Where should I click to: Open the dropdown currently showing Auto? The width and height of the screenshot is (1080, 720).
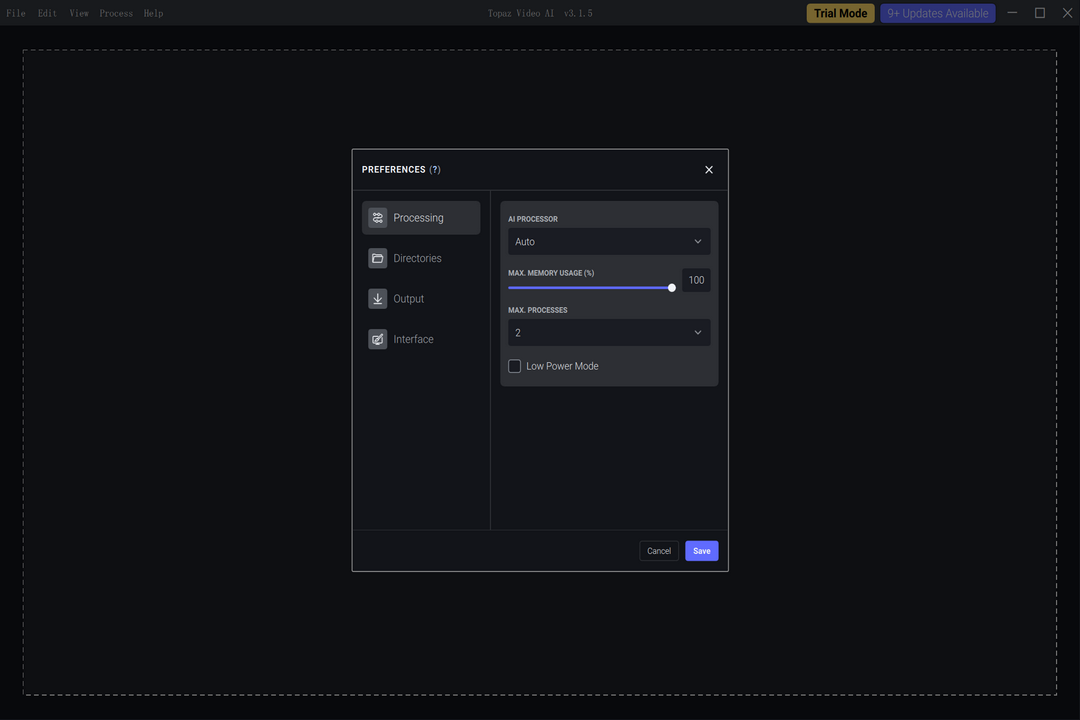[608, 241]
